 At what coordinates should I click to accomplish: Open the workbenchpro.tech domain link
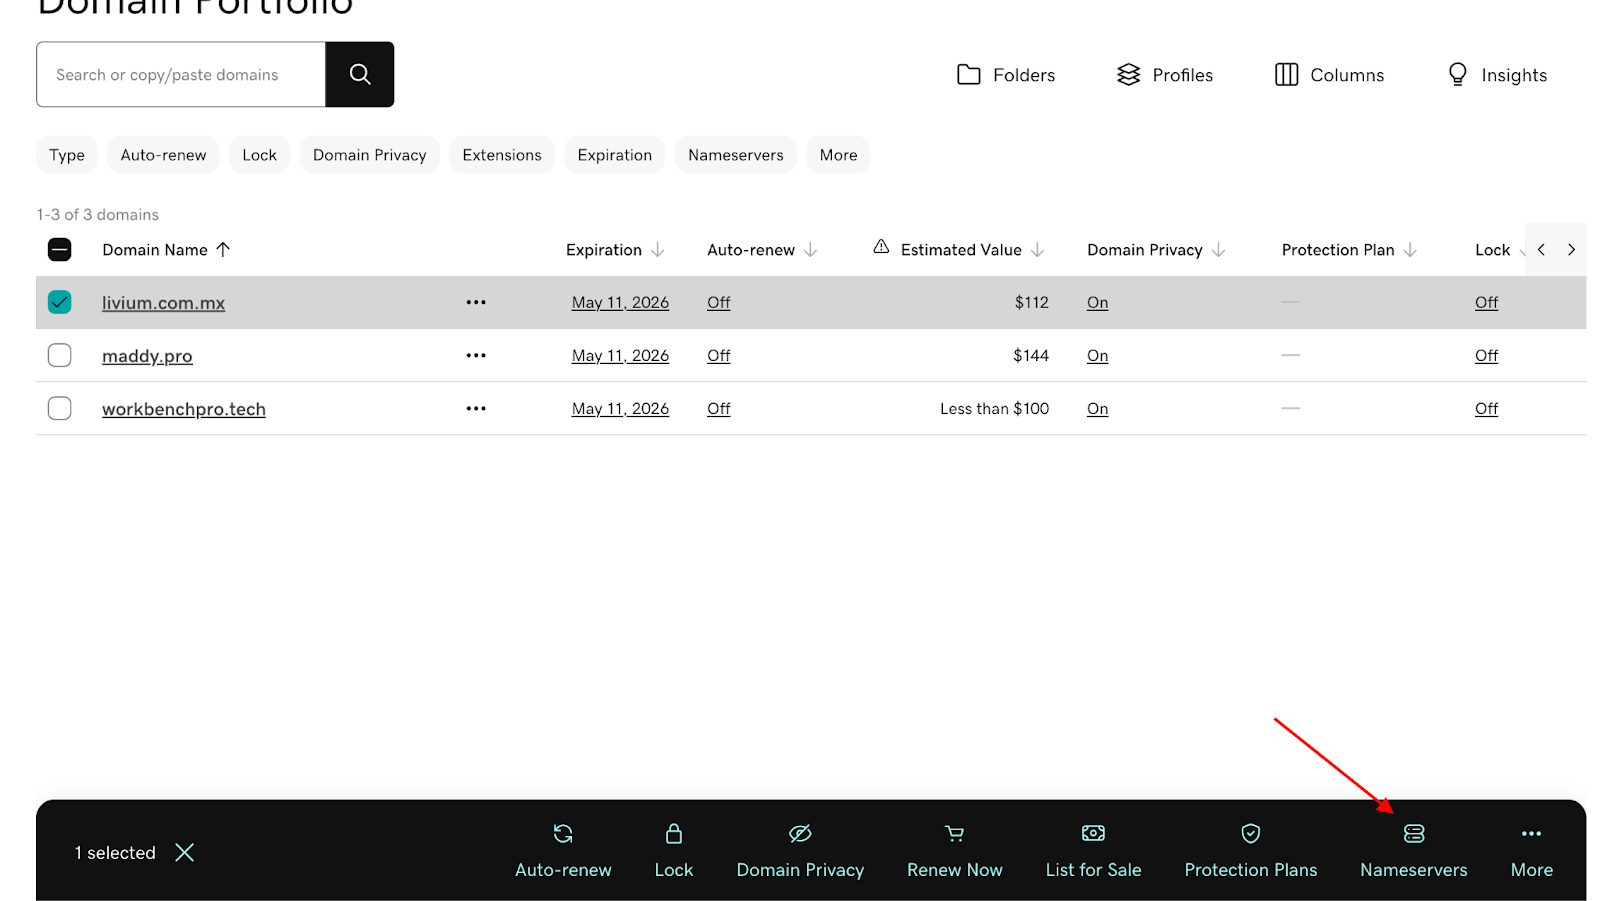[184, 409]
